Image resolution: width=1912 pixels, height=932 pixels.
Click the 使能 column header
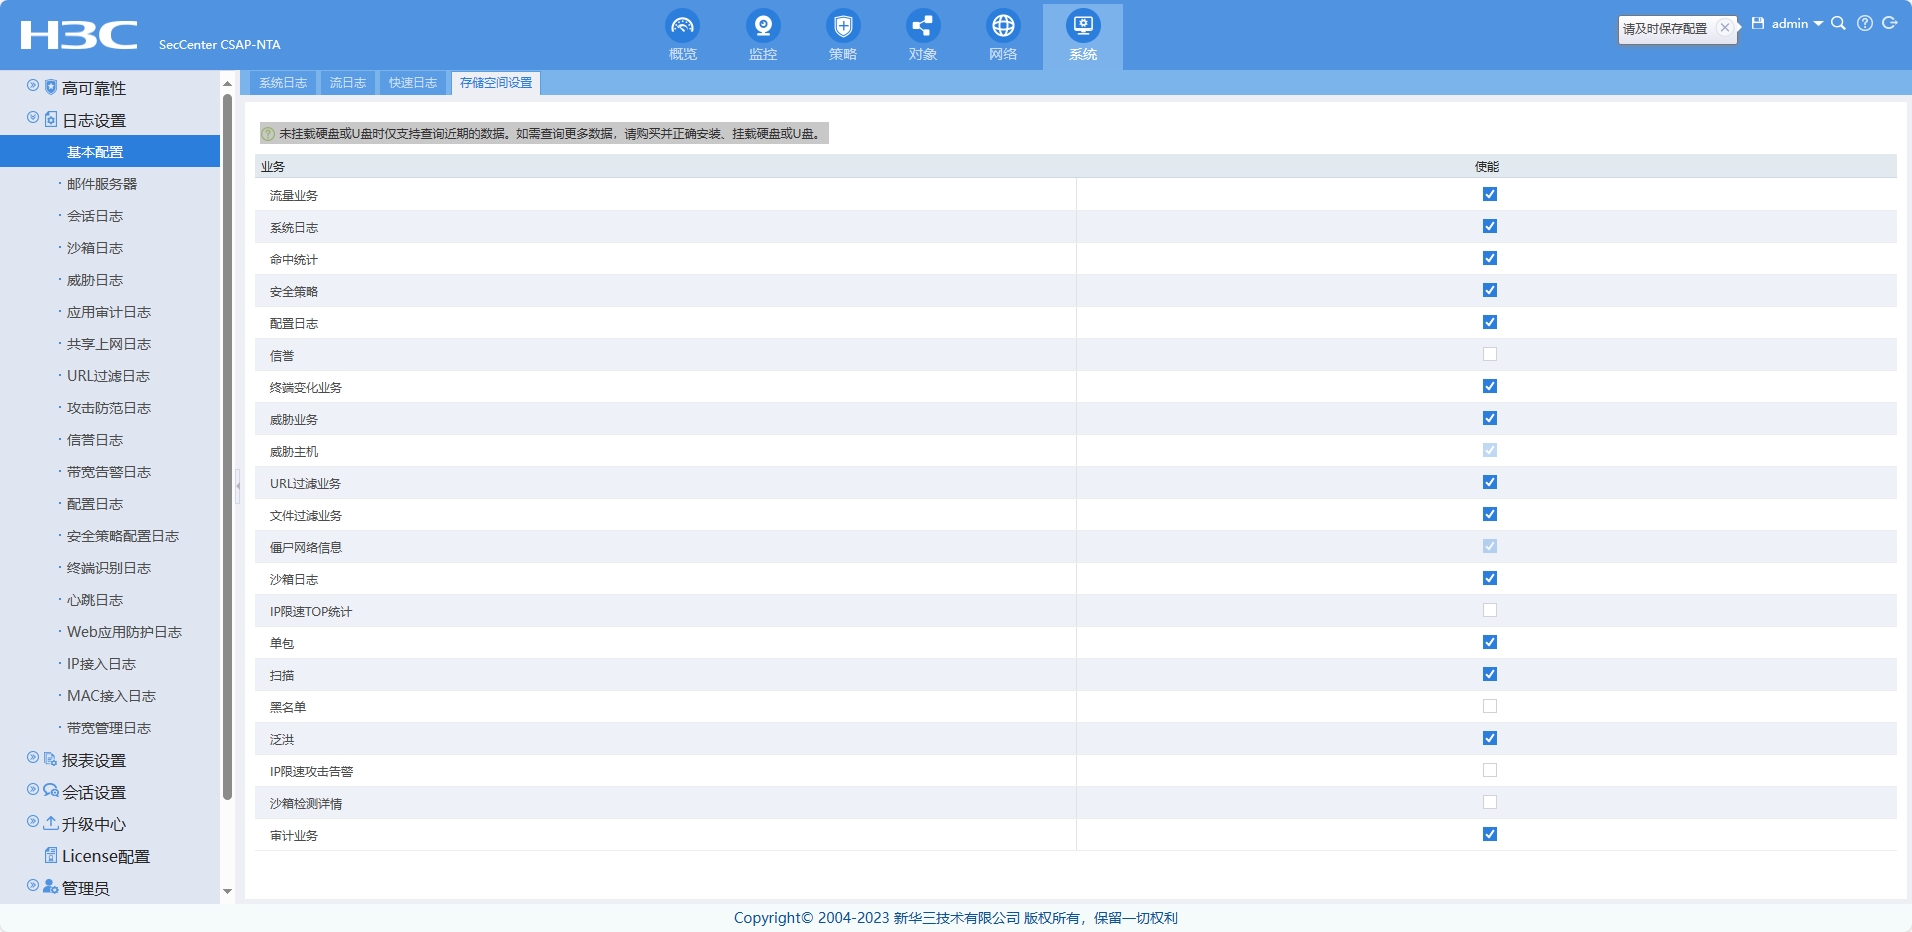coord(1487,167)
